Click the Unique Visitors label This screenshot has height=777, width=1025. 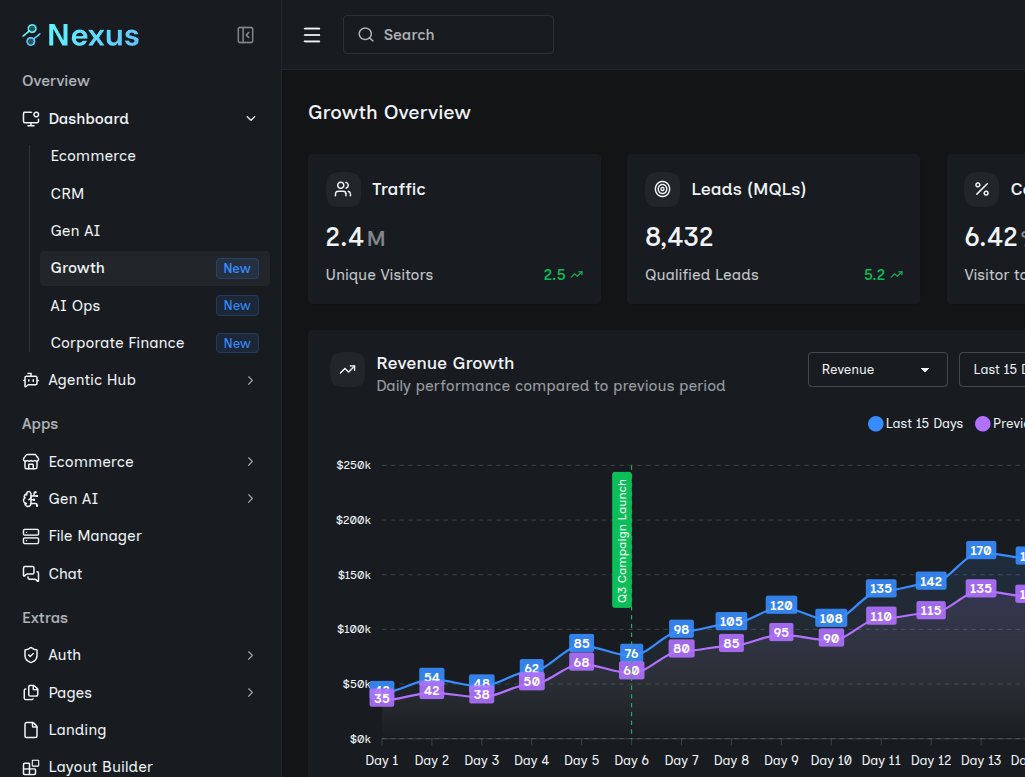pyautogui.click(x=379, y=275)
